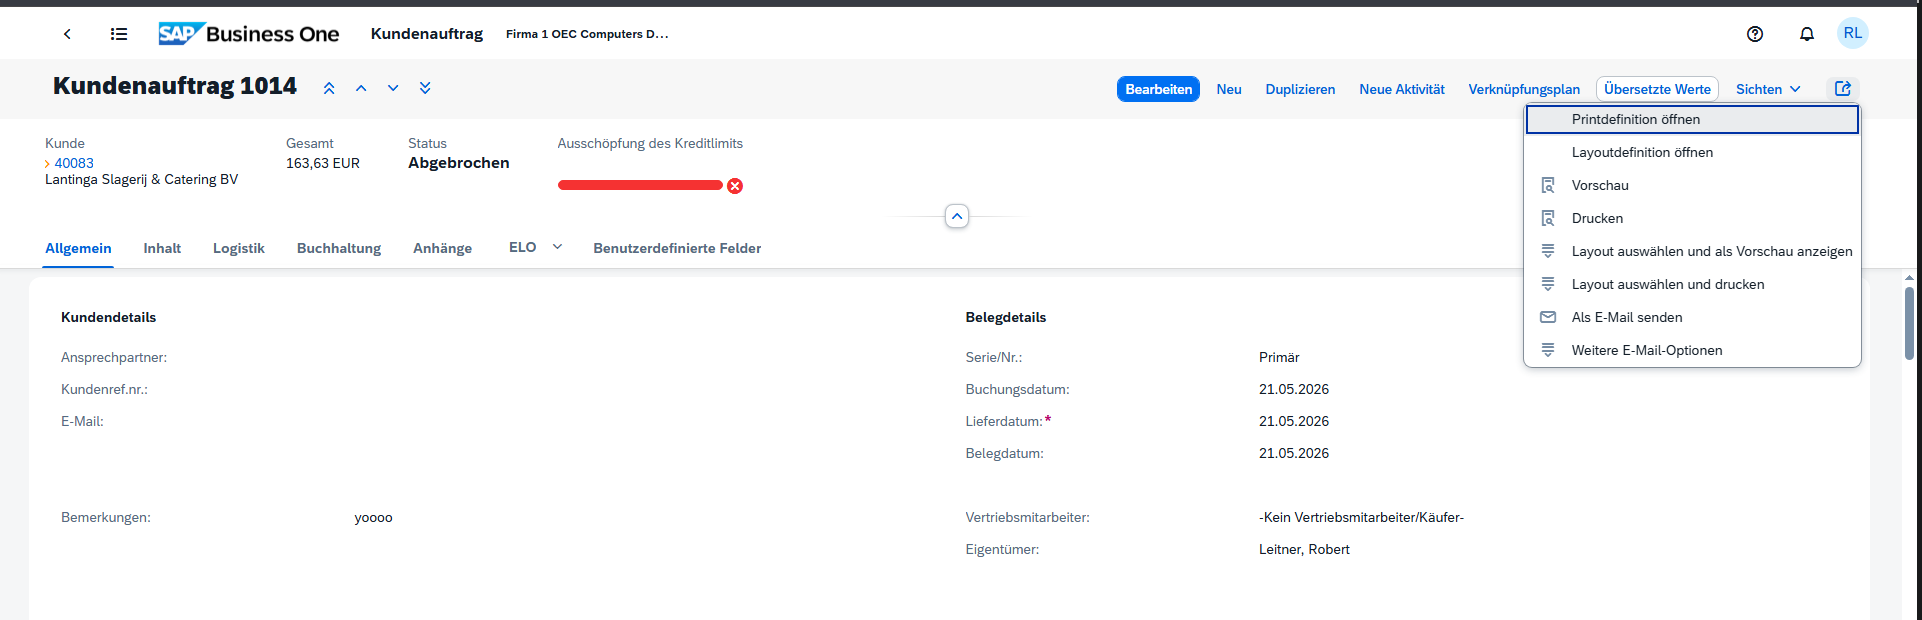Click icon beside Weitere E-Mail-Optionen
Image resolution: width=1922 pixels, height=620 pixels.
[x=1548, y=350]
